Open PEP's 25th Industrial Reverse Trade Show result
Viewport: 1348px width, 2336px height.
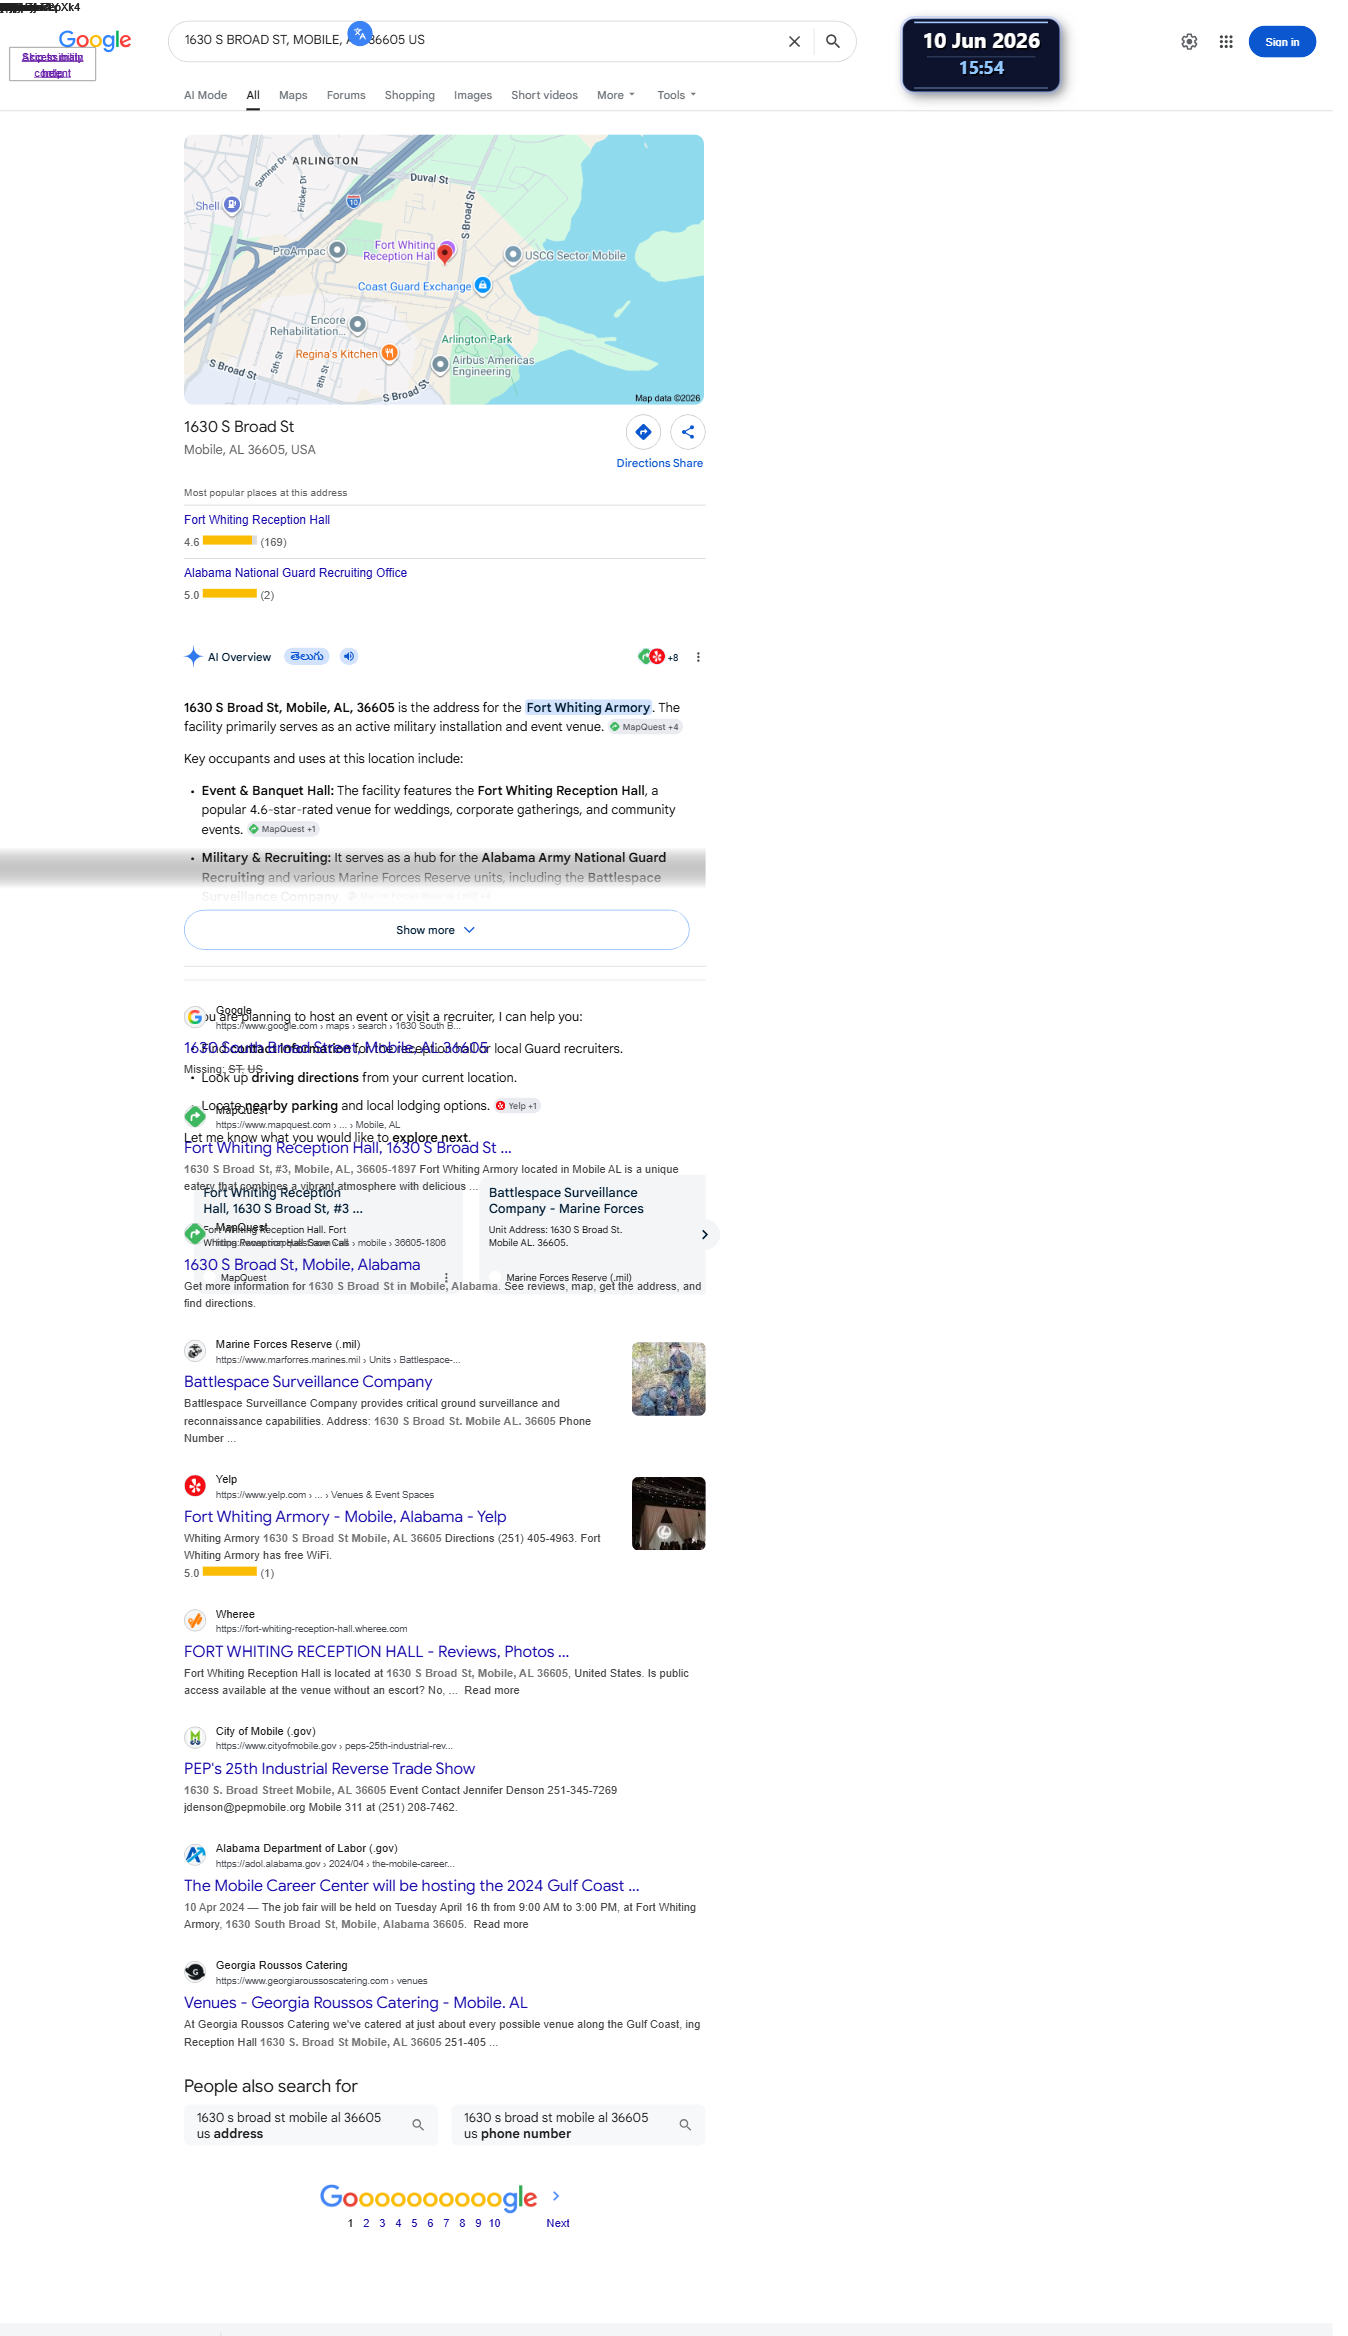coord(330,1769)
